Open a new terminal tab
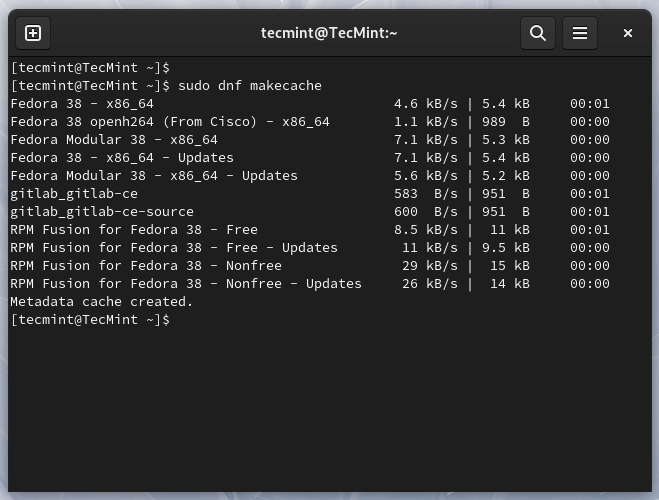The width and height of the screenshot is (659, 500). 33,33
